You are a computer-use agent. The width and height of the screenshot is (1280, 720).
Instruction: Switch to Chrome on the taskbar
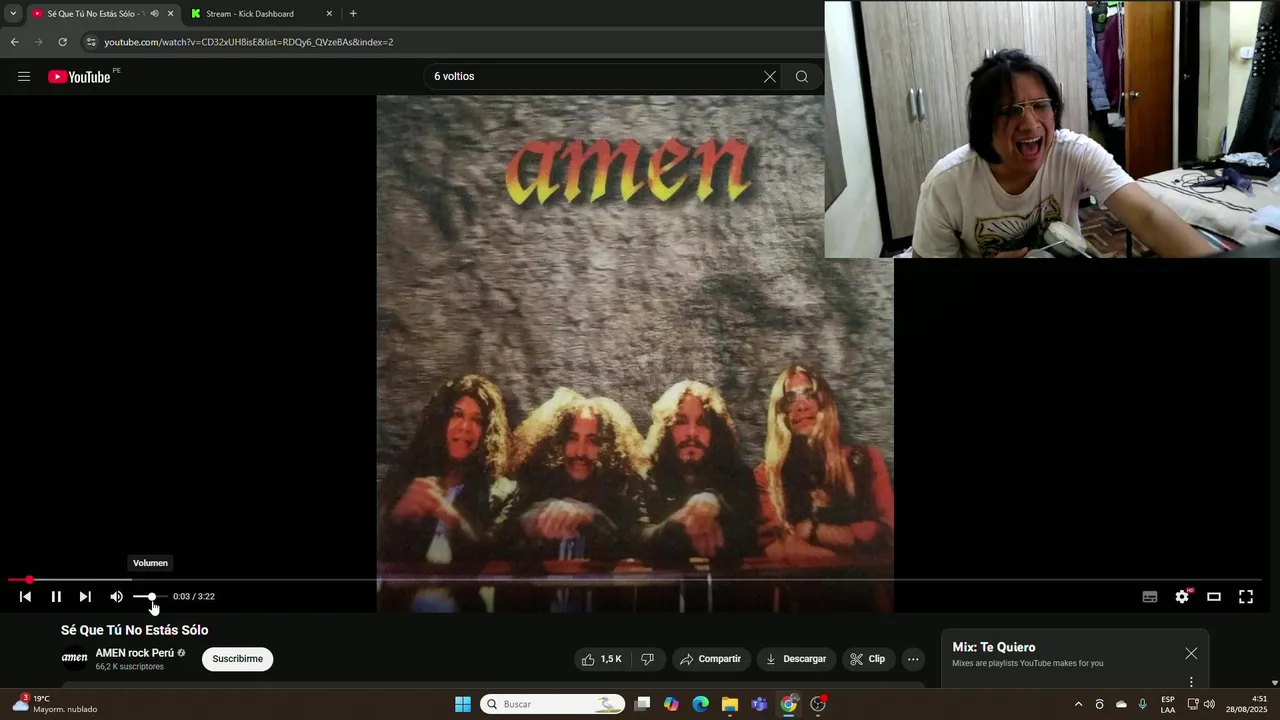pyautogui.click(x=789, y=704)
